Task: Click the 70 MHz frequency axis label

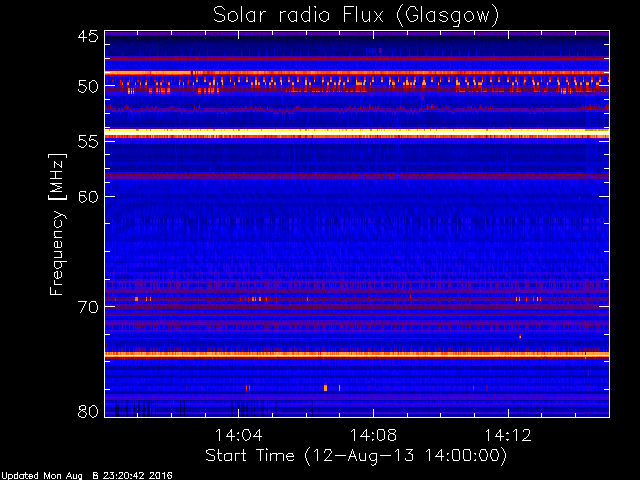Action: tap(88, 307)
